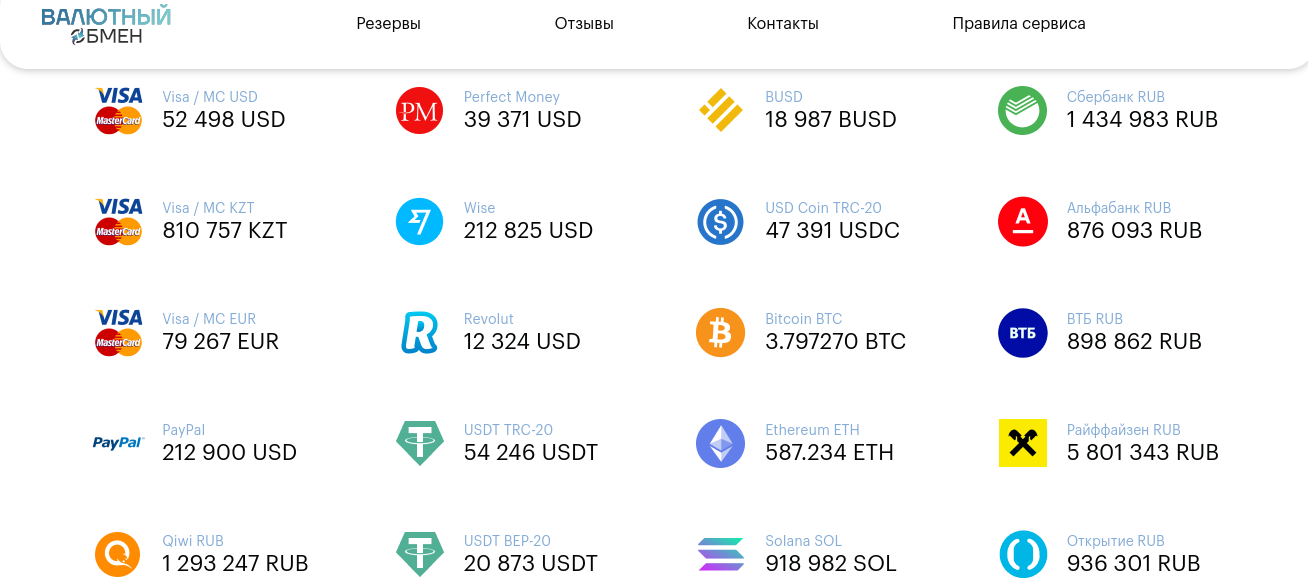The width and height of the screenshot is (1308, 582).
Task: Click the Альфабанк red icon
Action: click(x=1022, y=222)
